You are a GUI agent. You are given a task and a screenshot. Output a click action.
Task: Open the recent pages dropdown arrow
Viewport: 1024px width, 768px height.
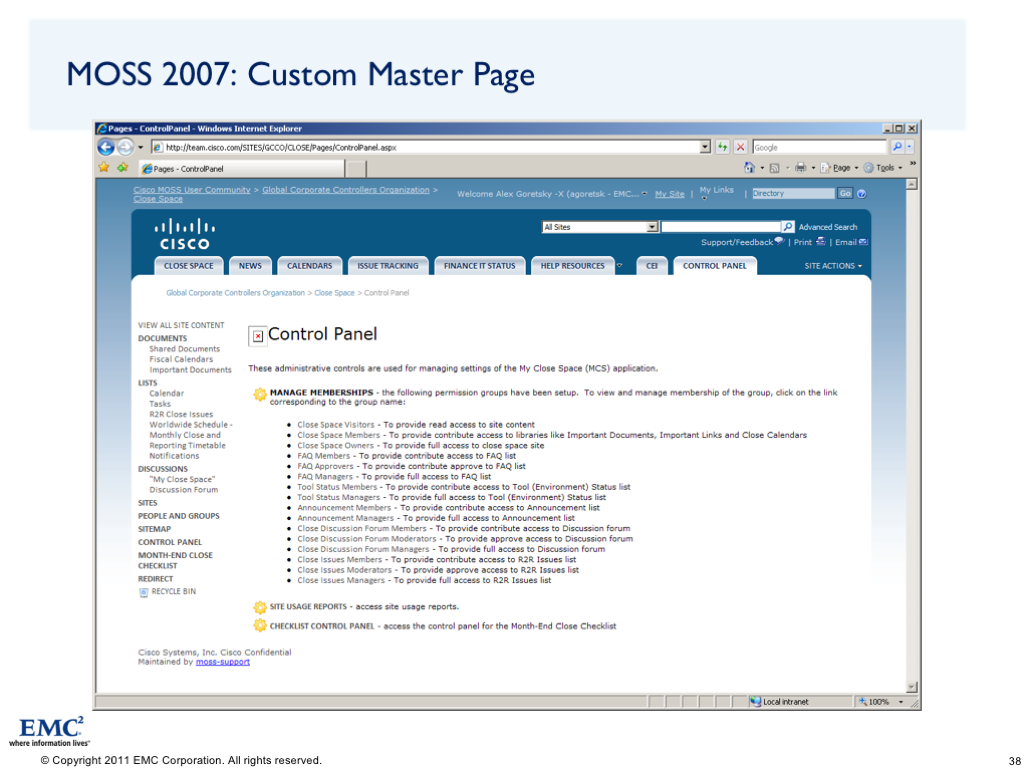[x=140, y=148]
